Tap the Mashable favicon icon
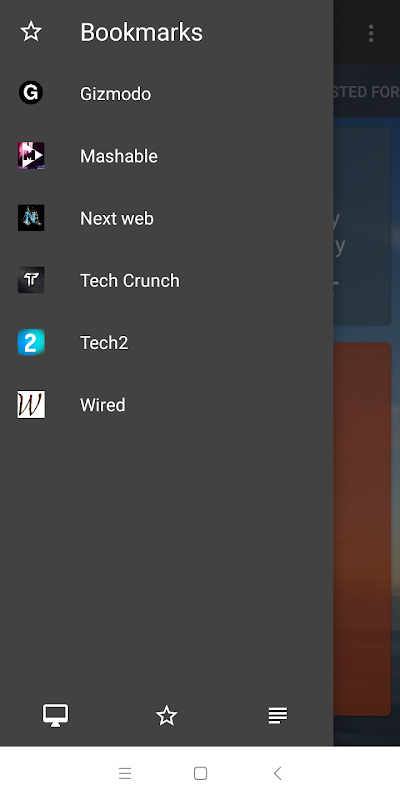 [x=31, y=156]
